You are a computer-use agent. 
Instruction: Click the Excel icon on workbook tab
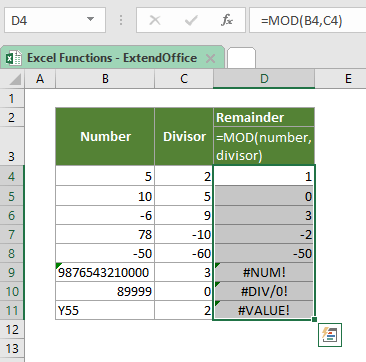point(14,58)
